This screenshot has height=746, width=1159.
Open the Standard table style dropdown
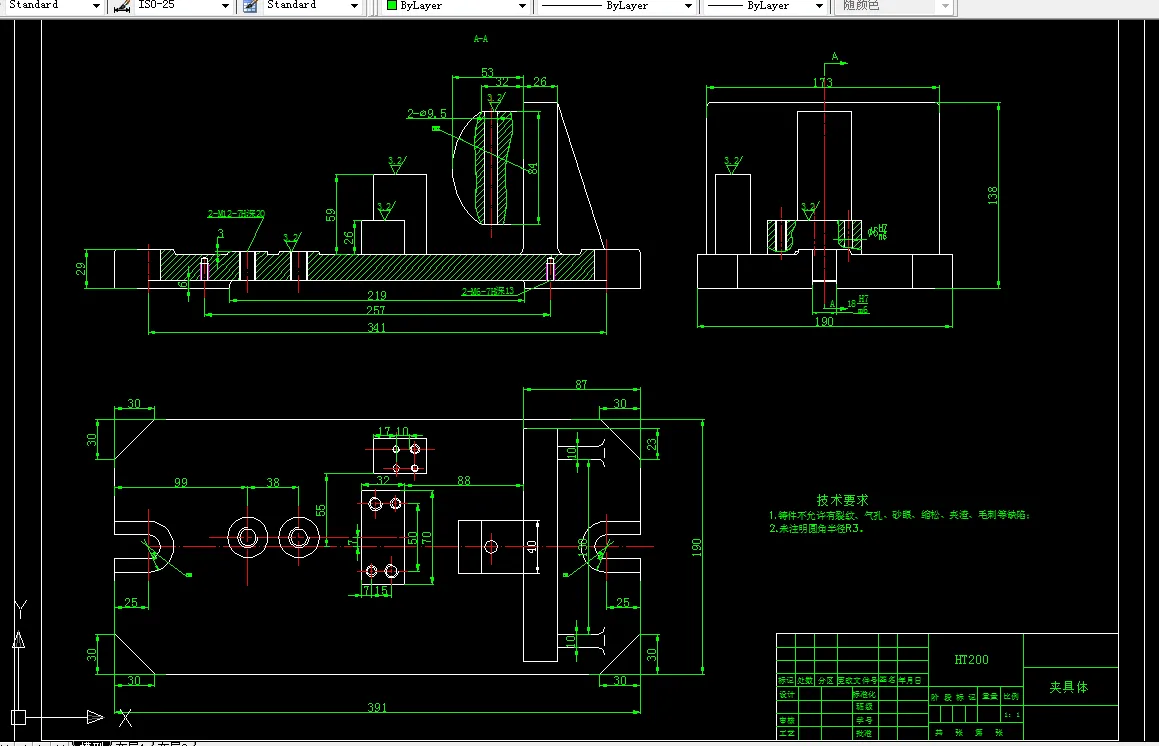pos(354,6)
